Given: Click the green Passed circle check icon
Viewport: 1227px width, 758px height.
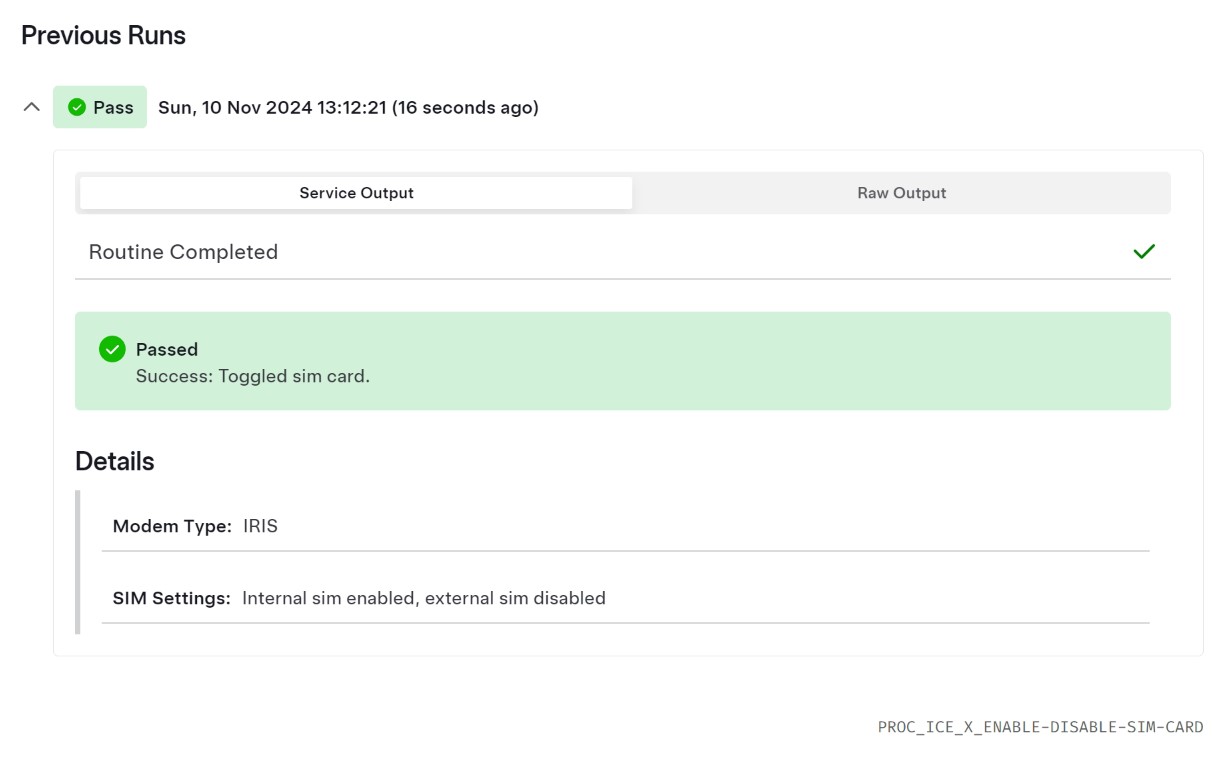Looking at the screenshot, I should (112, 349).
